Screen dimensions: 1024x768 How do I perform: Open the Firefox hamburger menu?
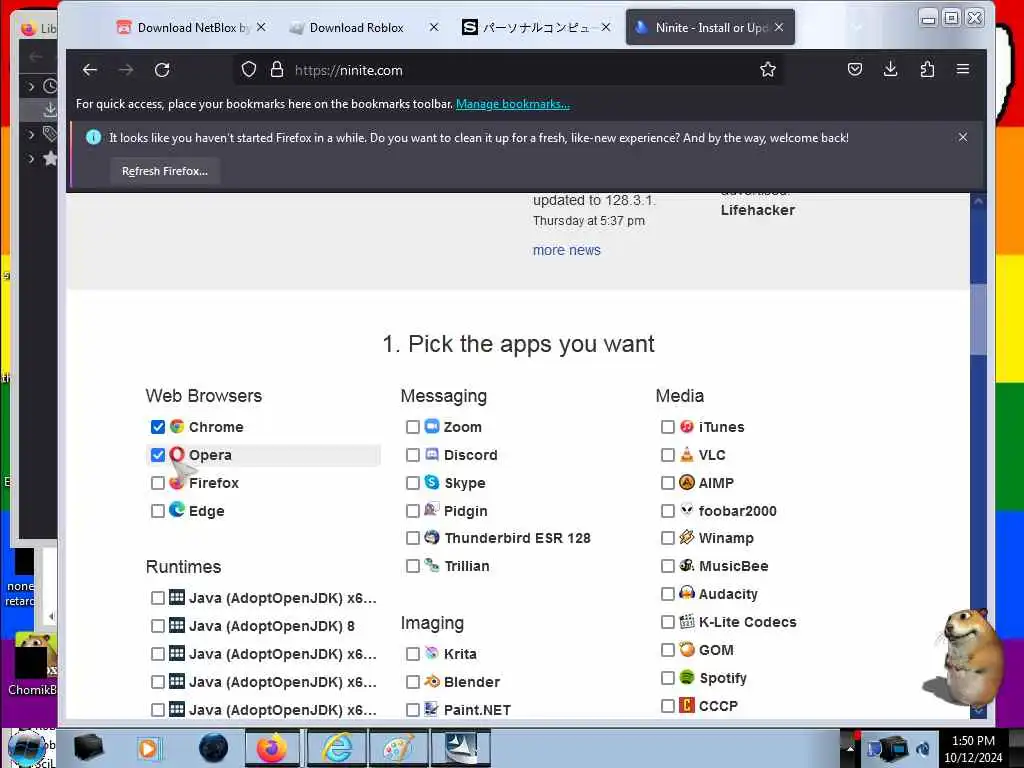click(963, 69)
